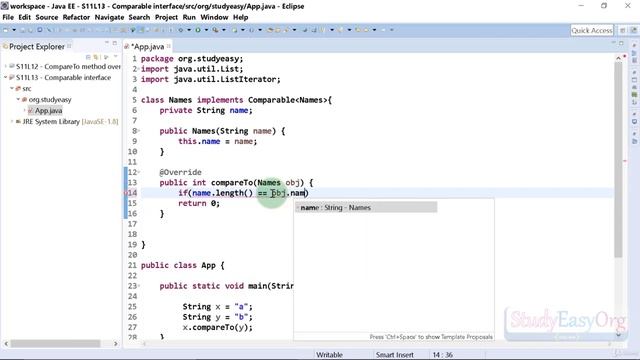Fold the compareTo method at line 12

tap(139, 172)
